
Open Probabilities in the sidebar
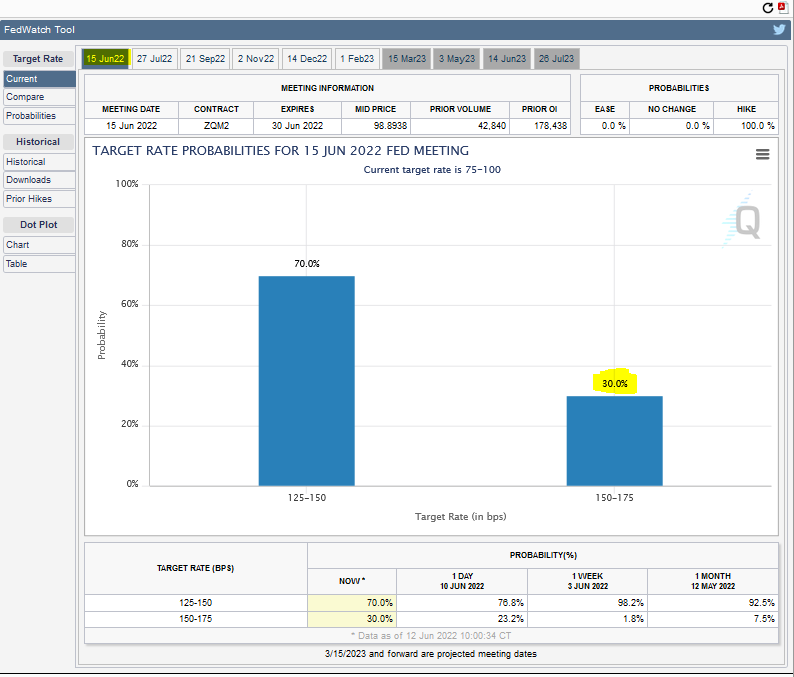point(39,116)
